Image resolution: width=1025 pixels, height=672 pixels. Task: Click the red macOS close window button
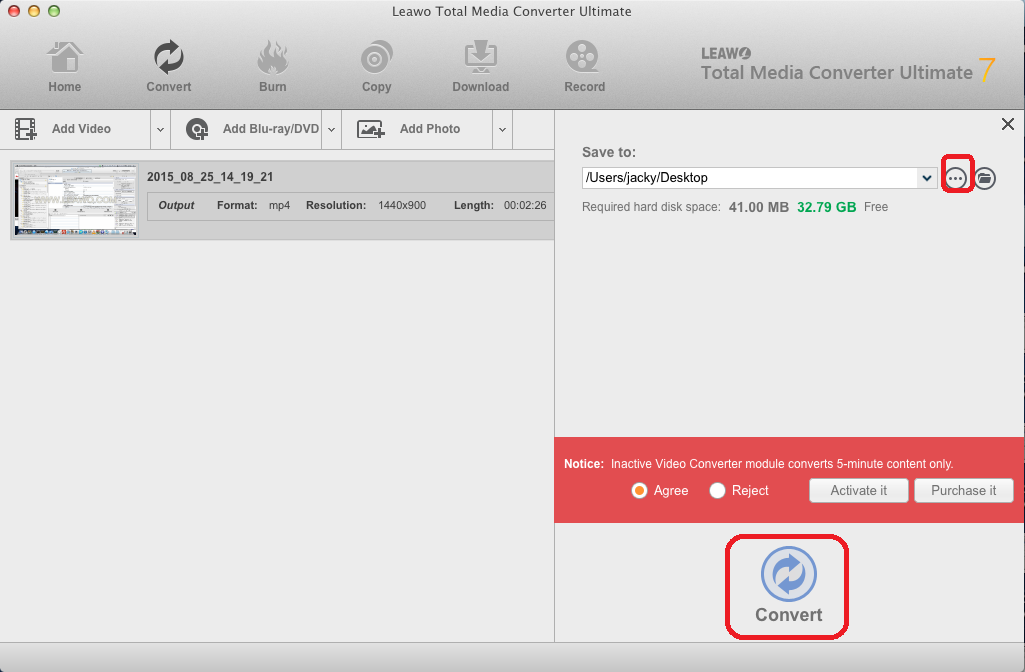click(x=14, y=11)
